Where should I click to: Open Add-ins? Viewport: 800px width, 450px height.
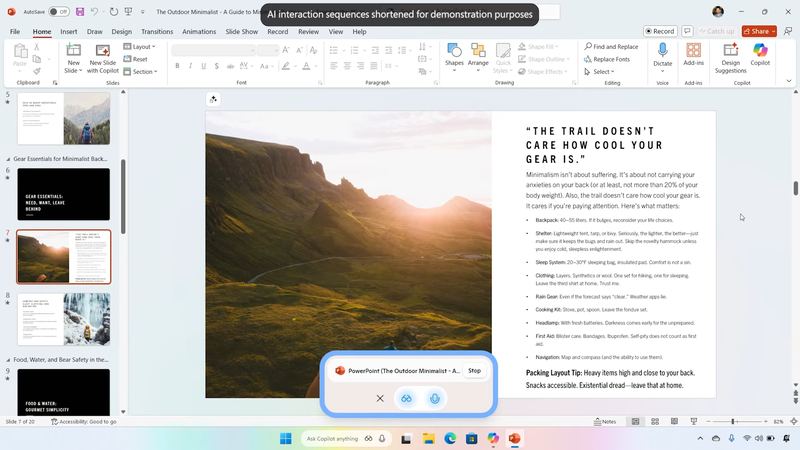point(693,55)
